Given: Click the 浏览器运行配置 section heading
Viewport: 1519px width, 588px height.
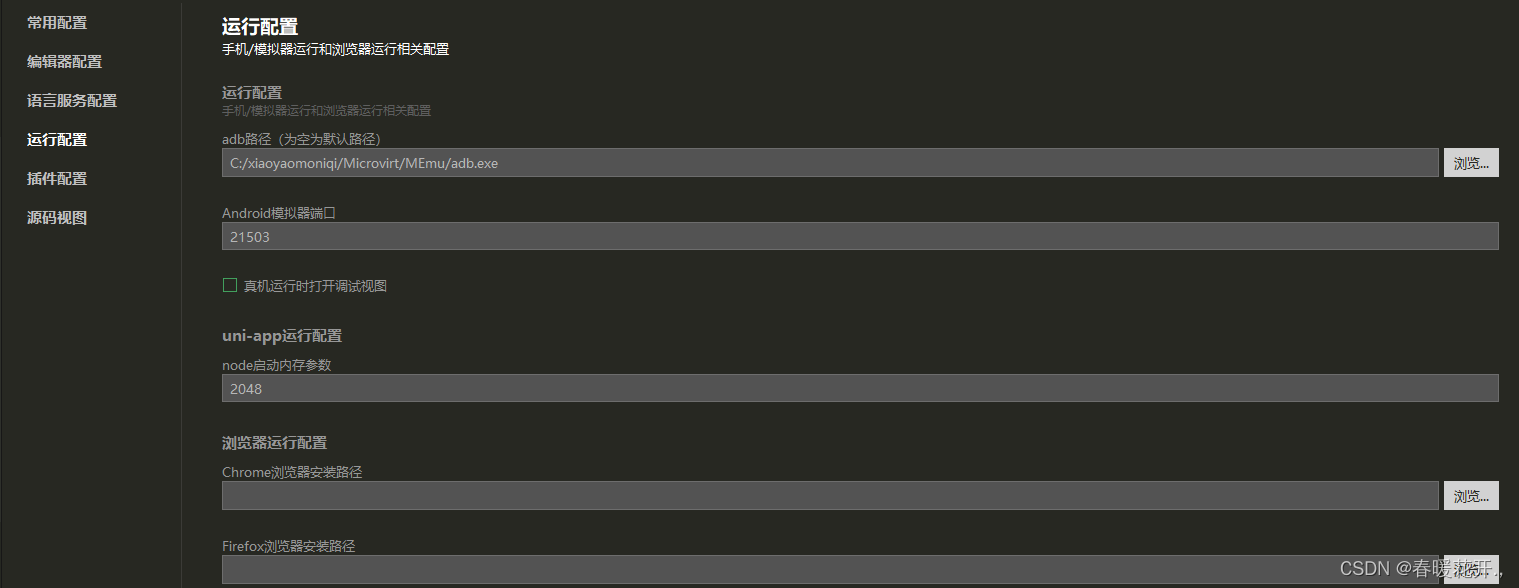Looking at the screenshot, I should (x=274, y=442).
